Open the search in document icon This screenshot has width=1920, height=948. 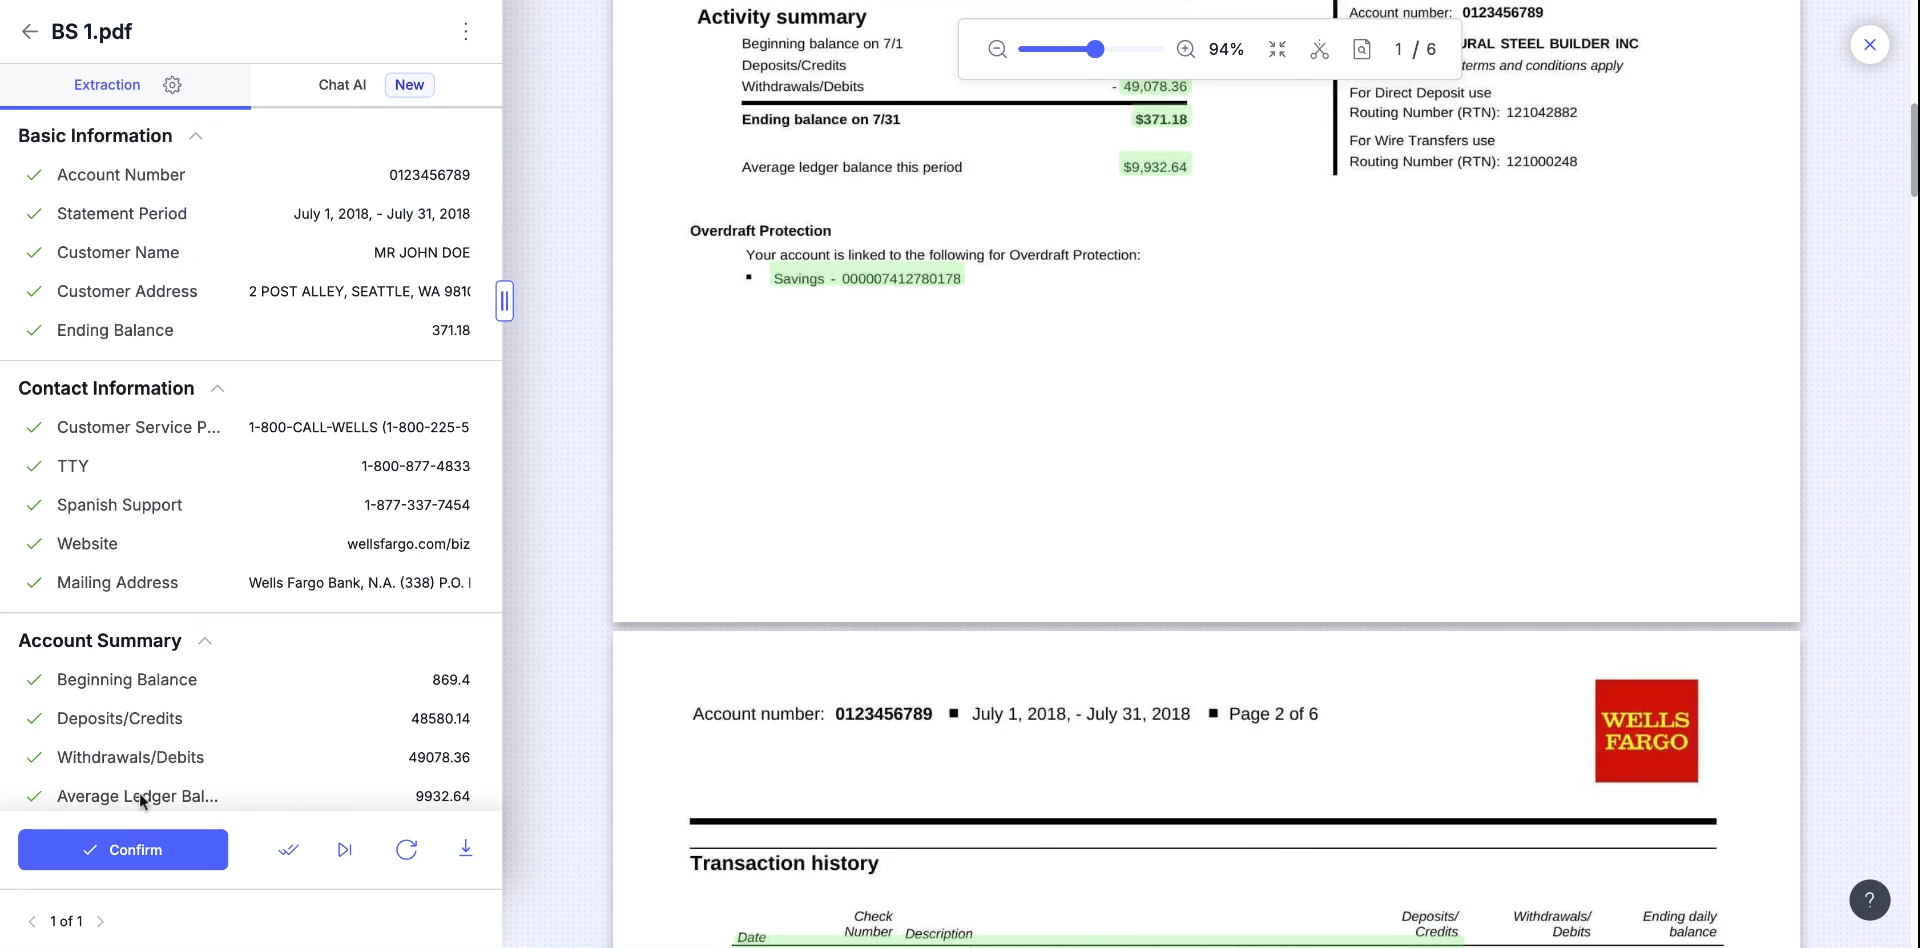[1362, 49]
